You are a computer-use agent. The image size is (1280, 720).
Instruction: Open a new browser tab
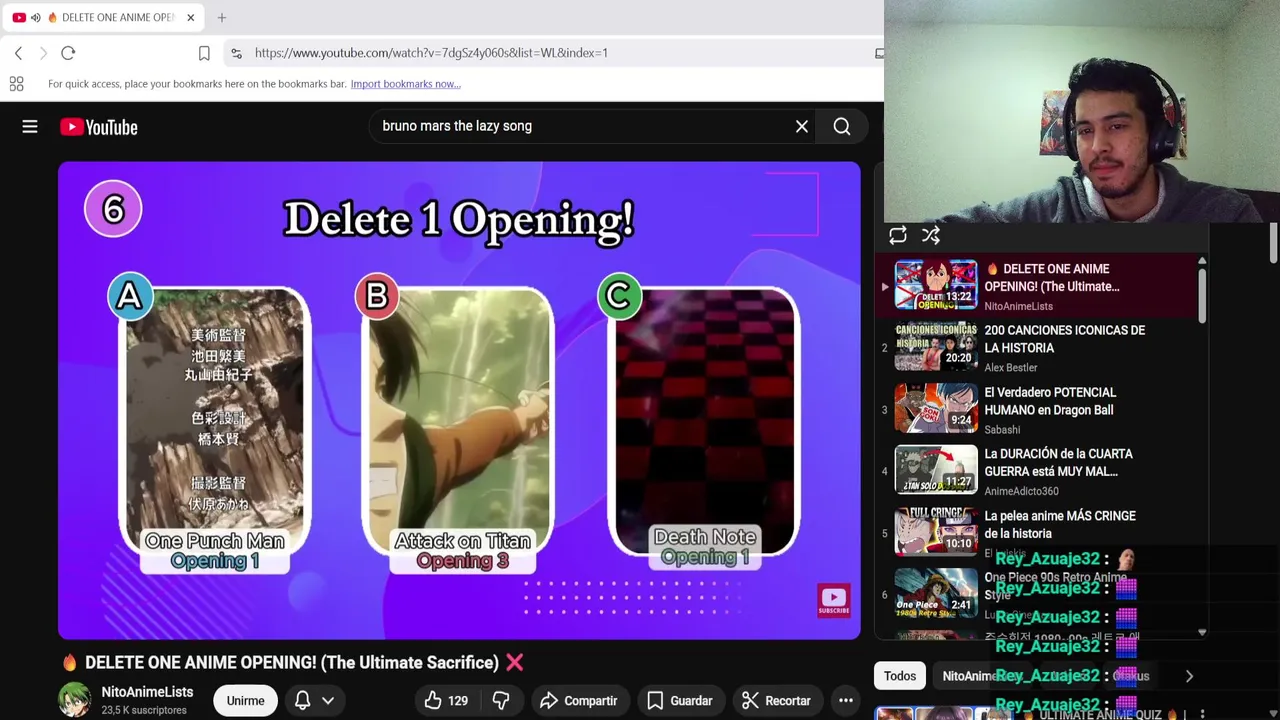(222, 17)
